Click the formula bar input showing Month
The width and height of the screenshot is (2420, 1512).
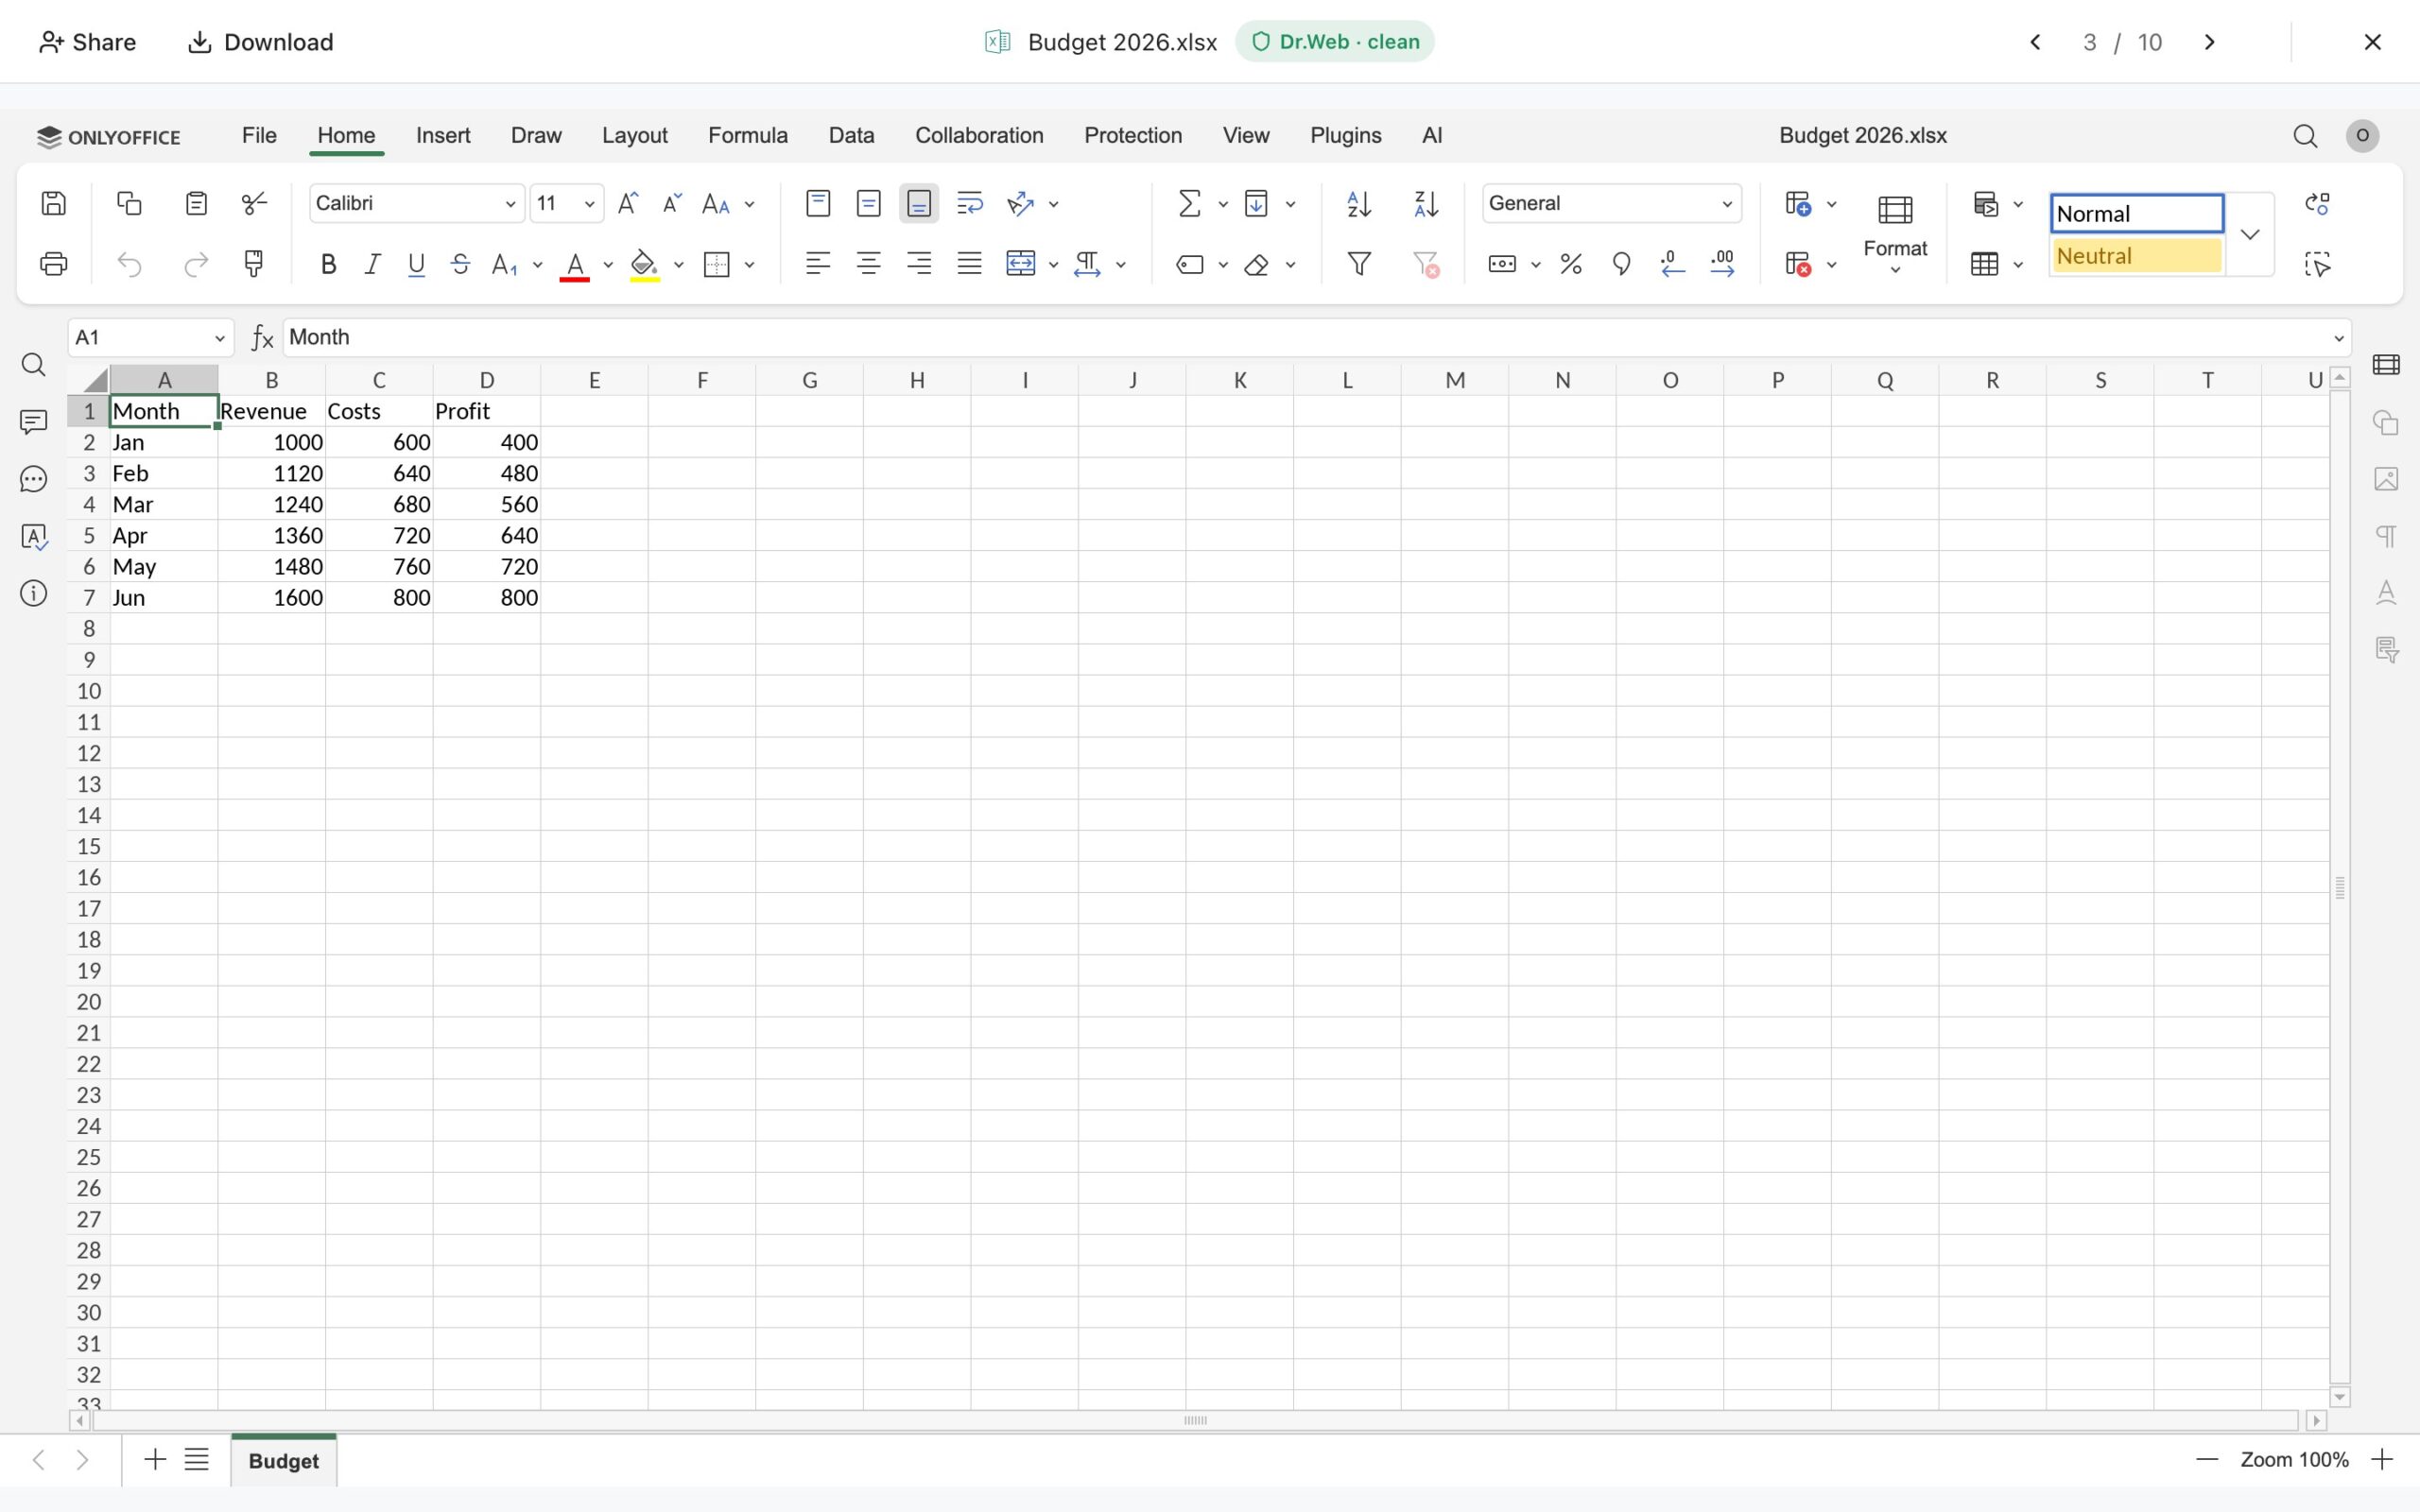pyautogui.click(x=1305, y=338)
